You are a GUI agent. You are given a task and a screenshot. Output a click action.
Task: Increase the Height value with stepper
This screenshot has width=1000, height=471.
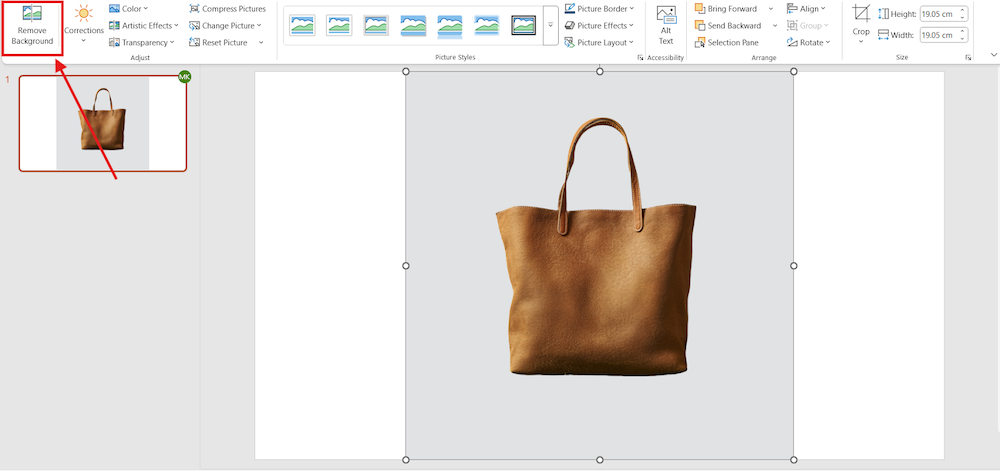tap(962, 10)
